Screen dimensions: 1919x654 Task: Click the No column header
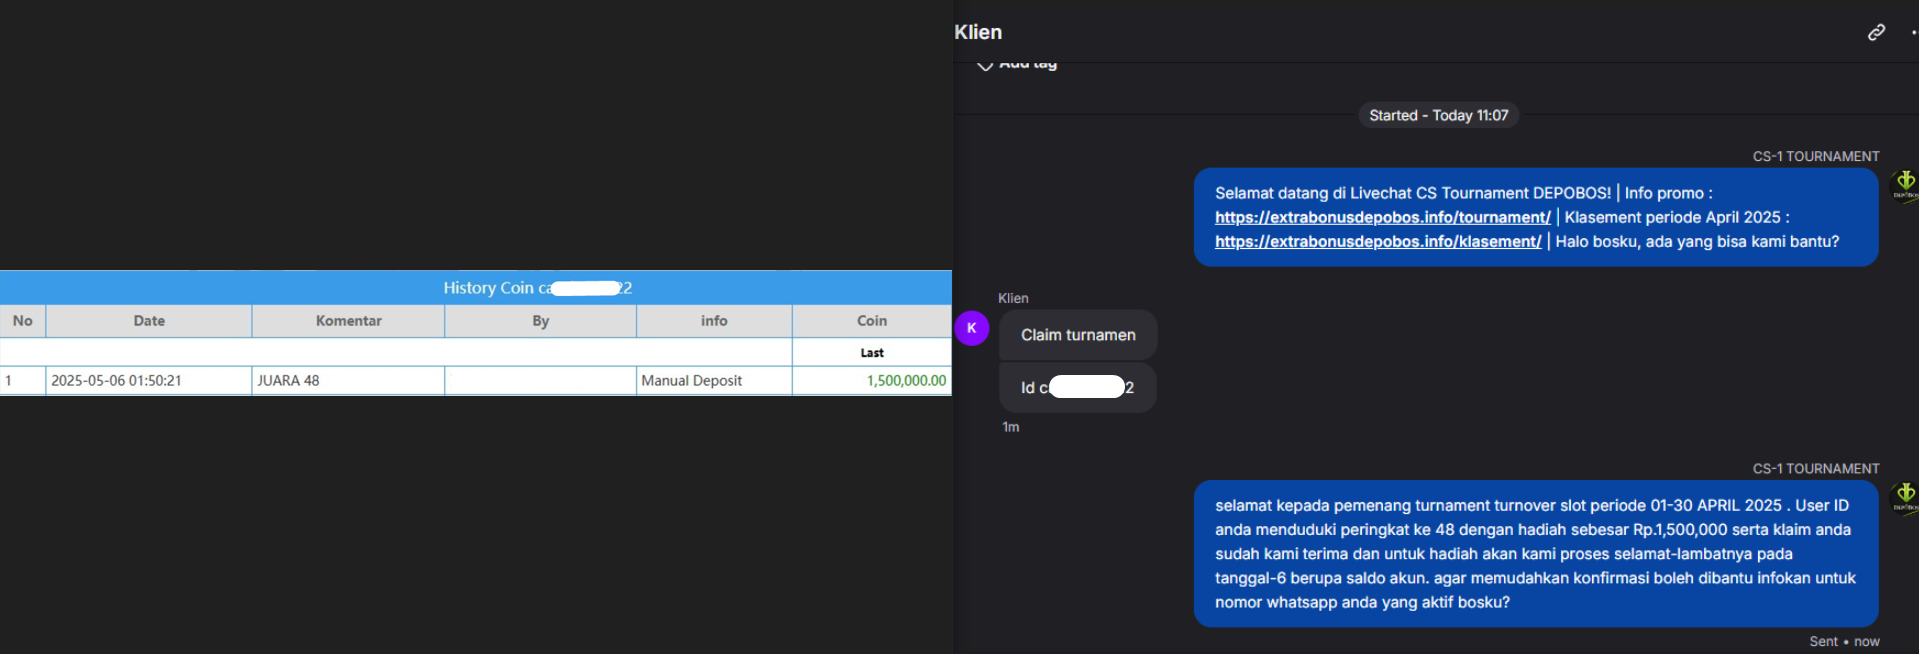(x=22, y=321)
